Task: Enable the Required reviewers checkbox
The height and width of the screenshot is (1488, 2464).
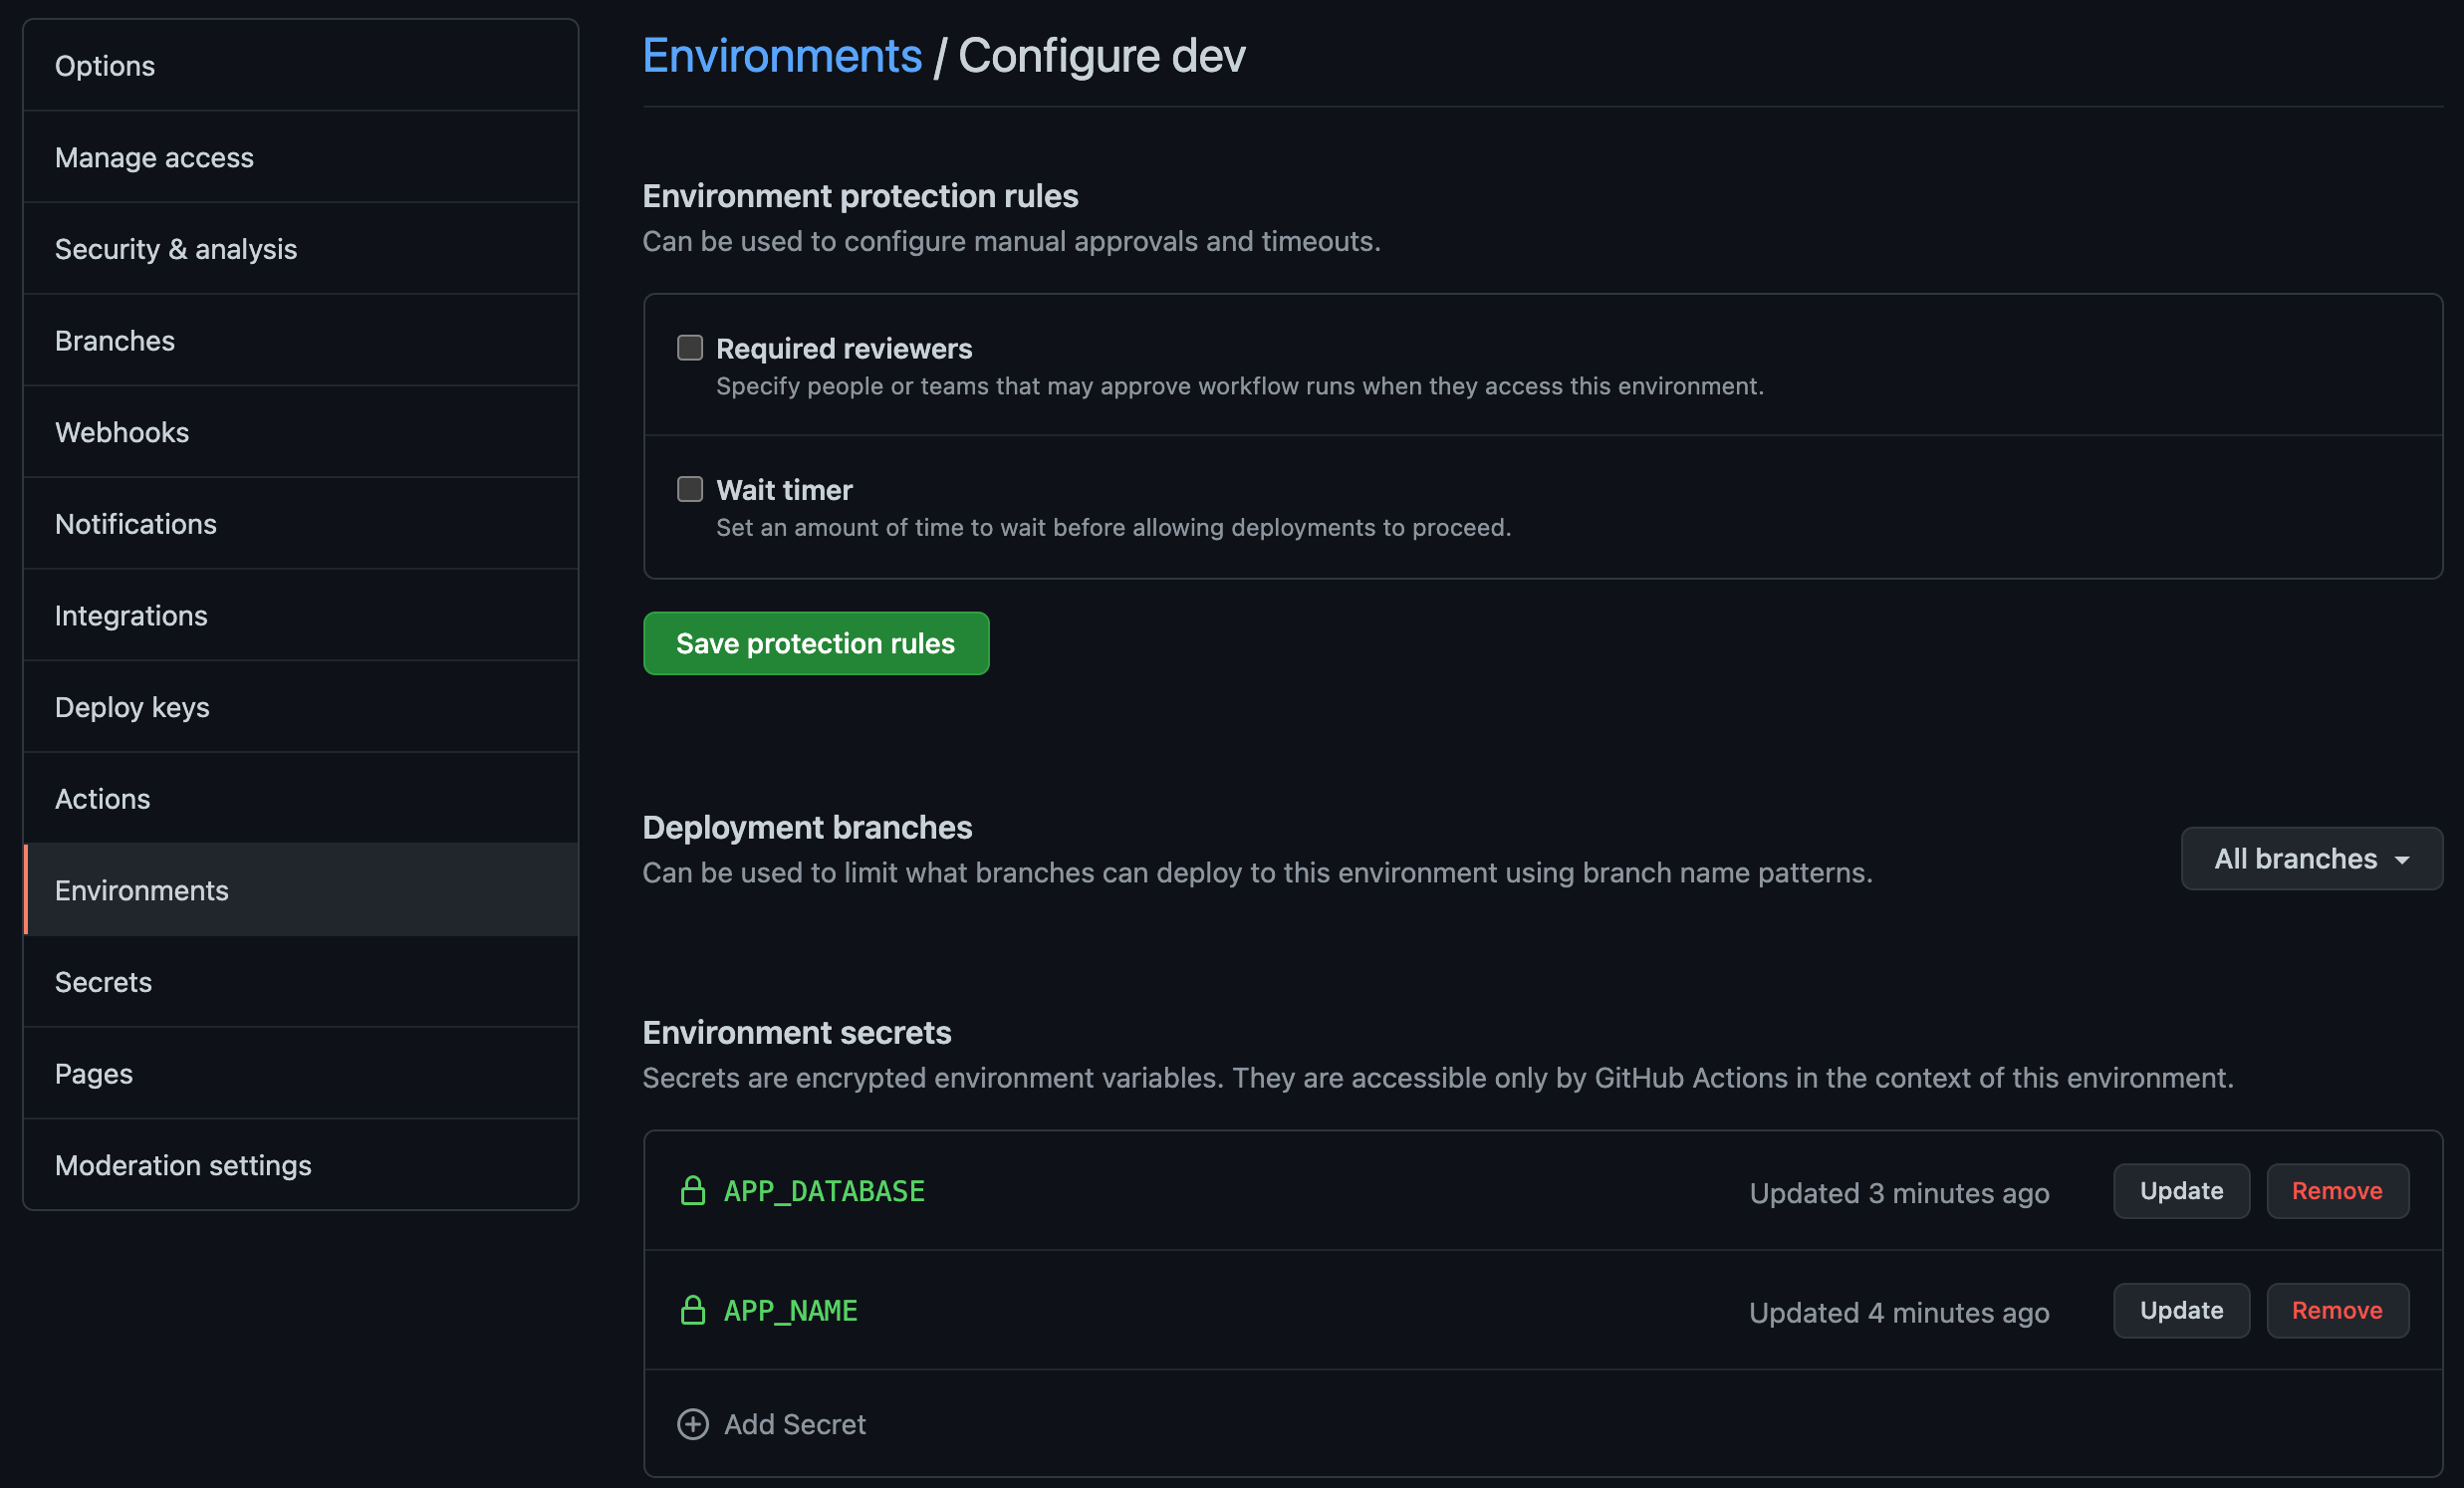Action: pos(689,348)
